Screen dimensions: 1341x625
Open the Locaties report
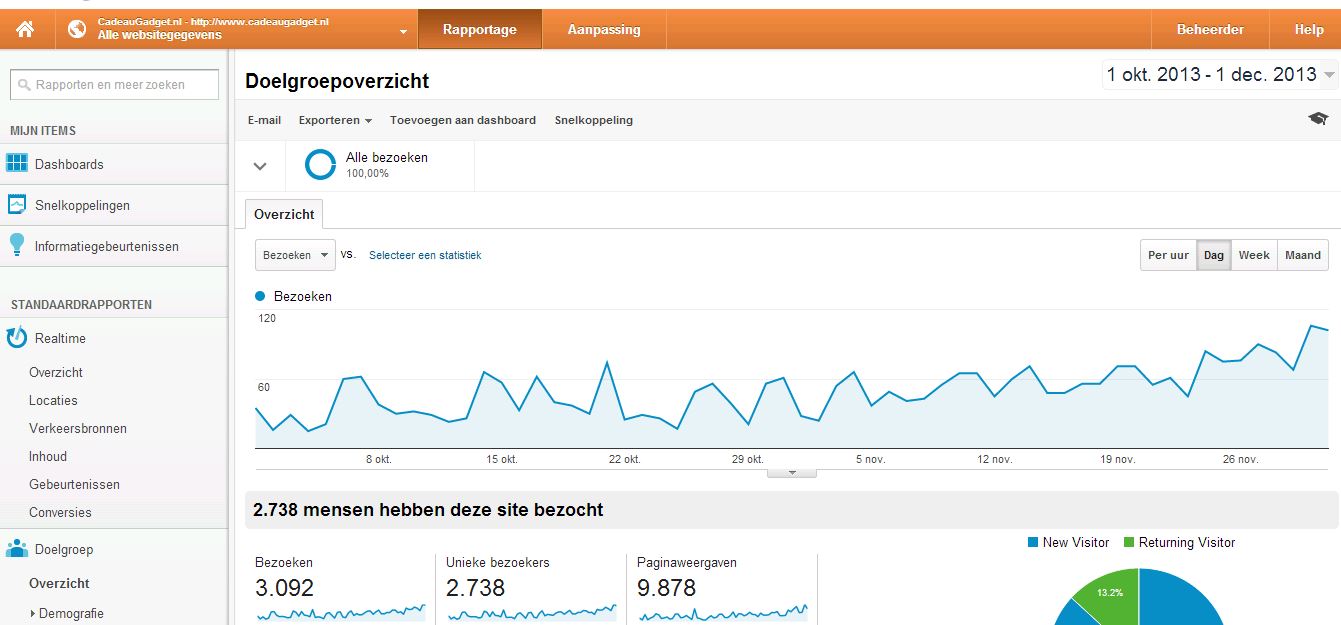click(53, 400)
